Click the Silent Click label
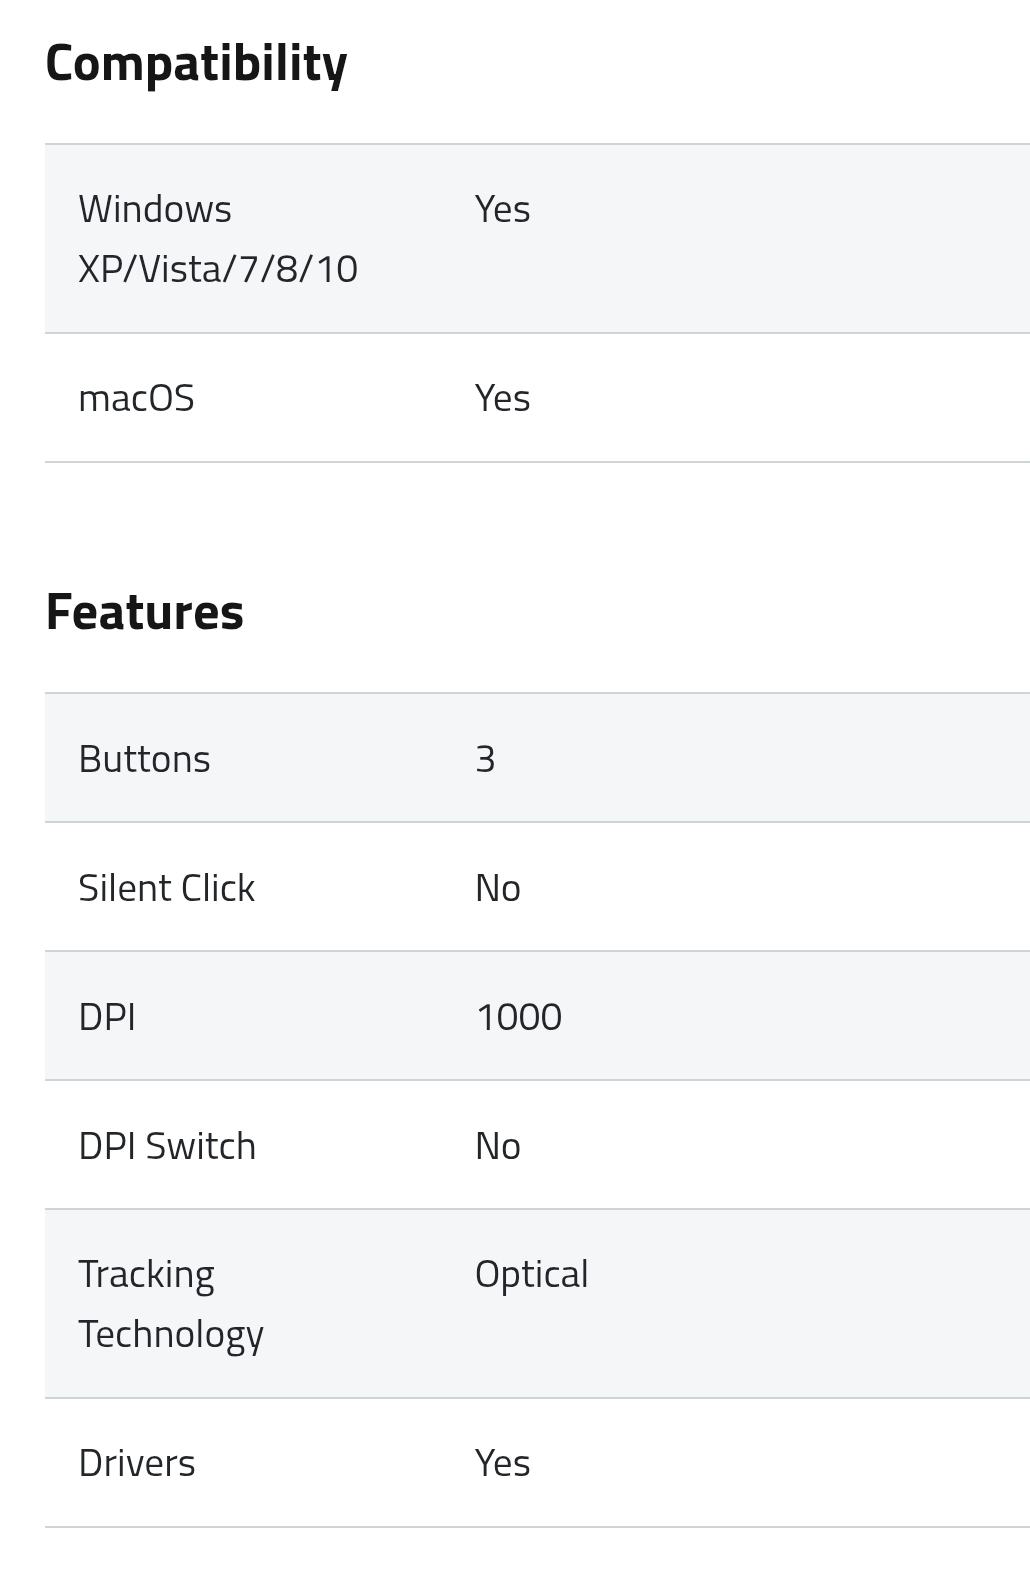Viewport: 1030px width, 1577px height. pos(166,888)
